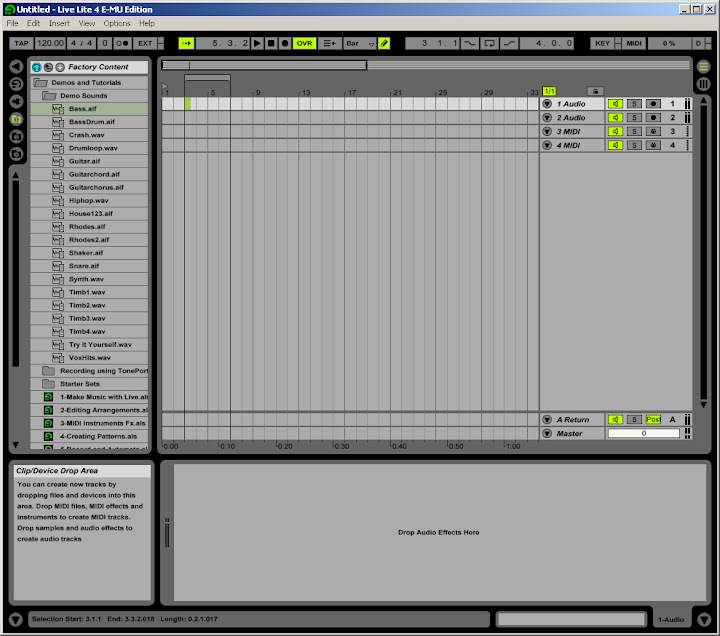Open the Insert menu
Viewport: 720px width, 636px height.
pyautogui.click(x=59, y=23)
